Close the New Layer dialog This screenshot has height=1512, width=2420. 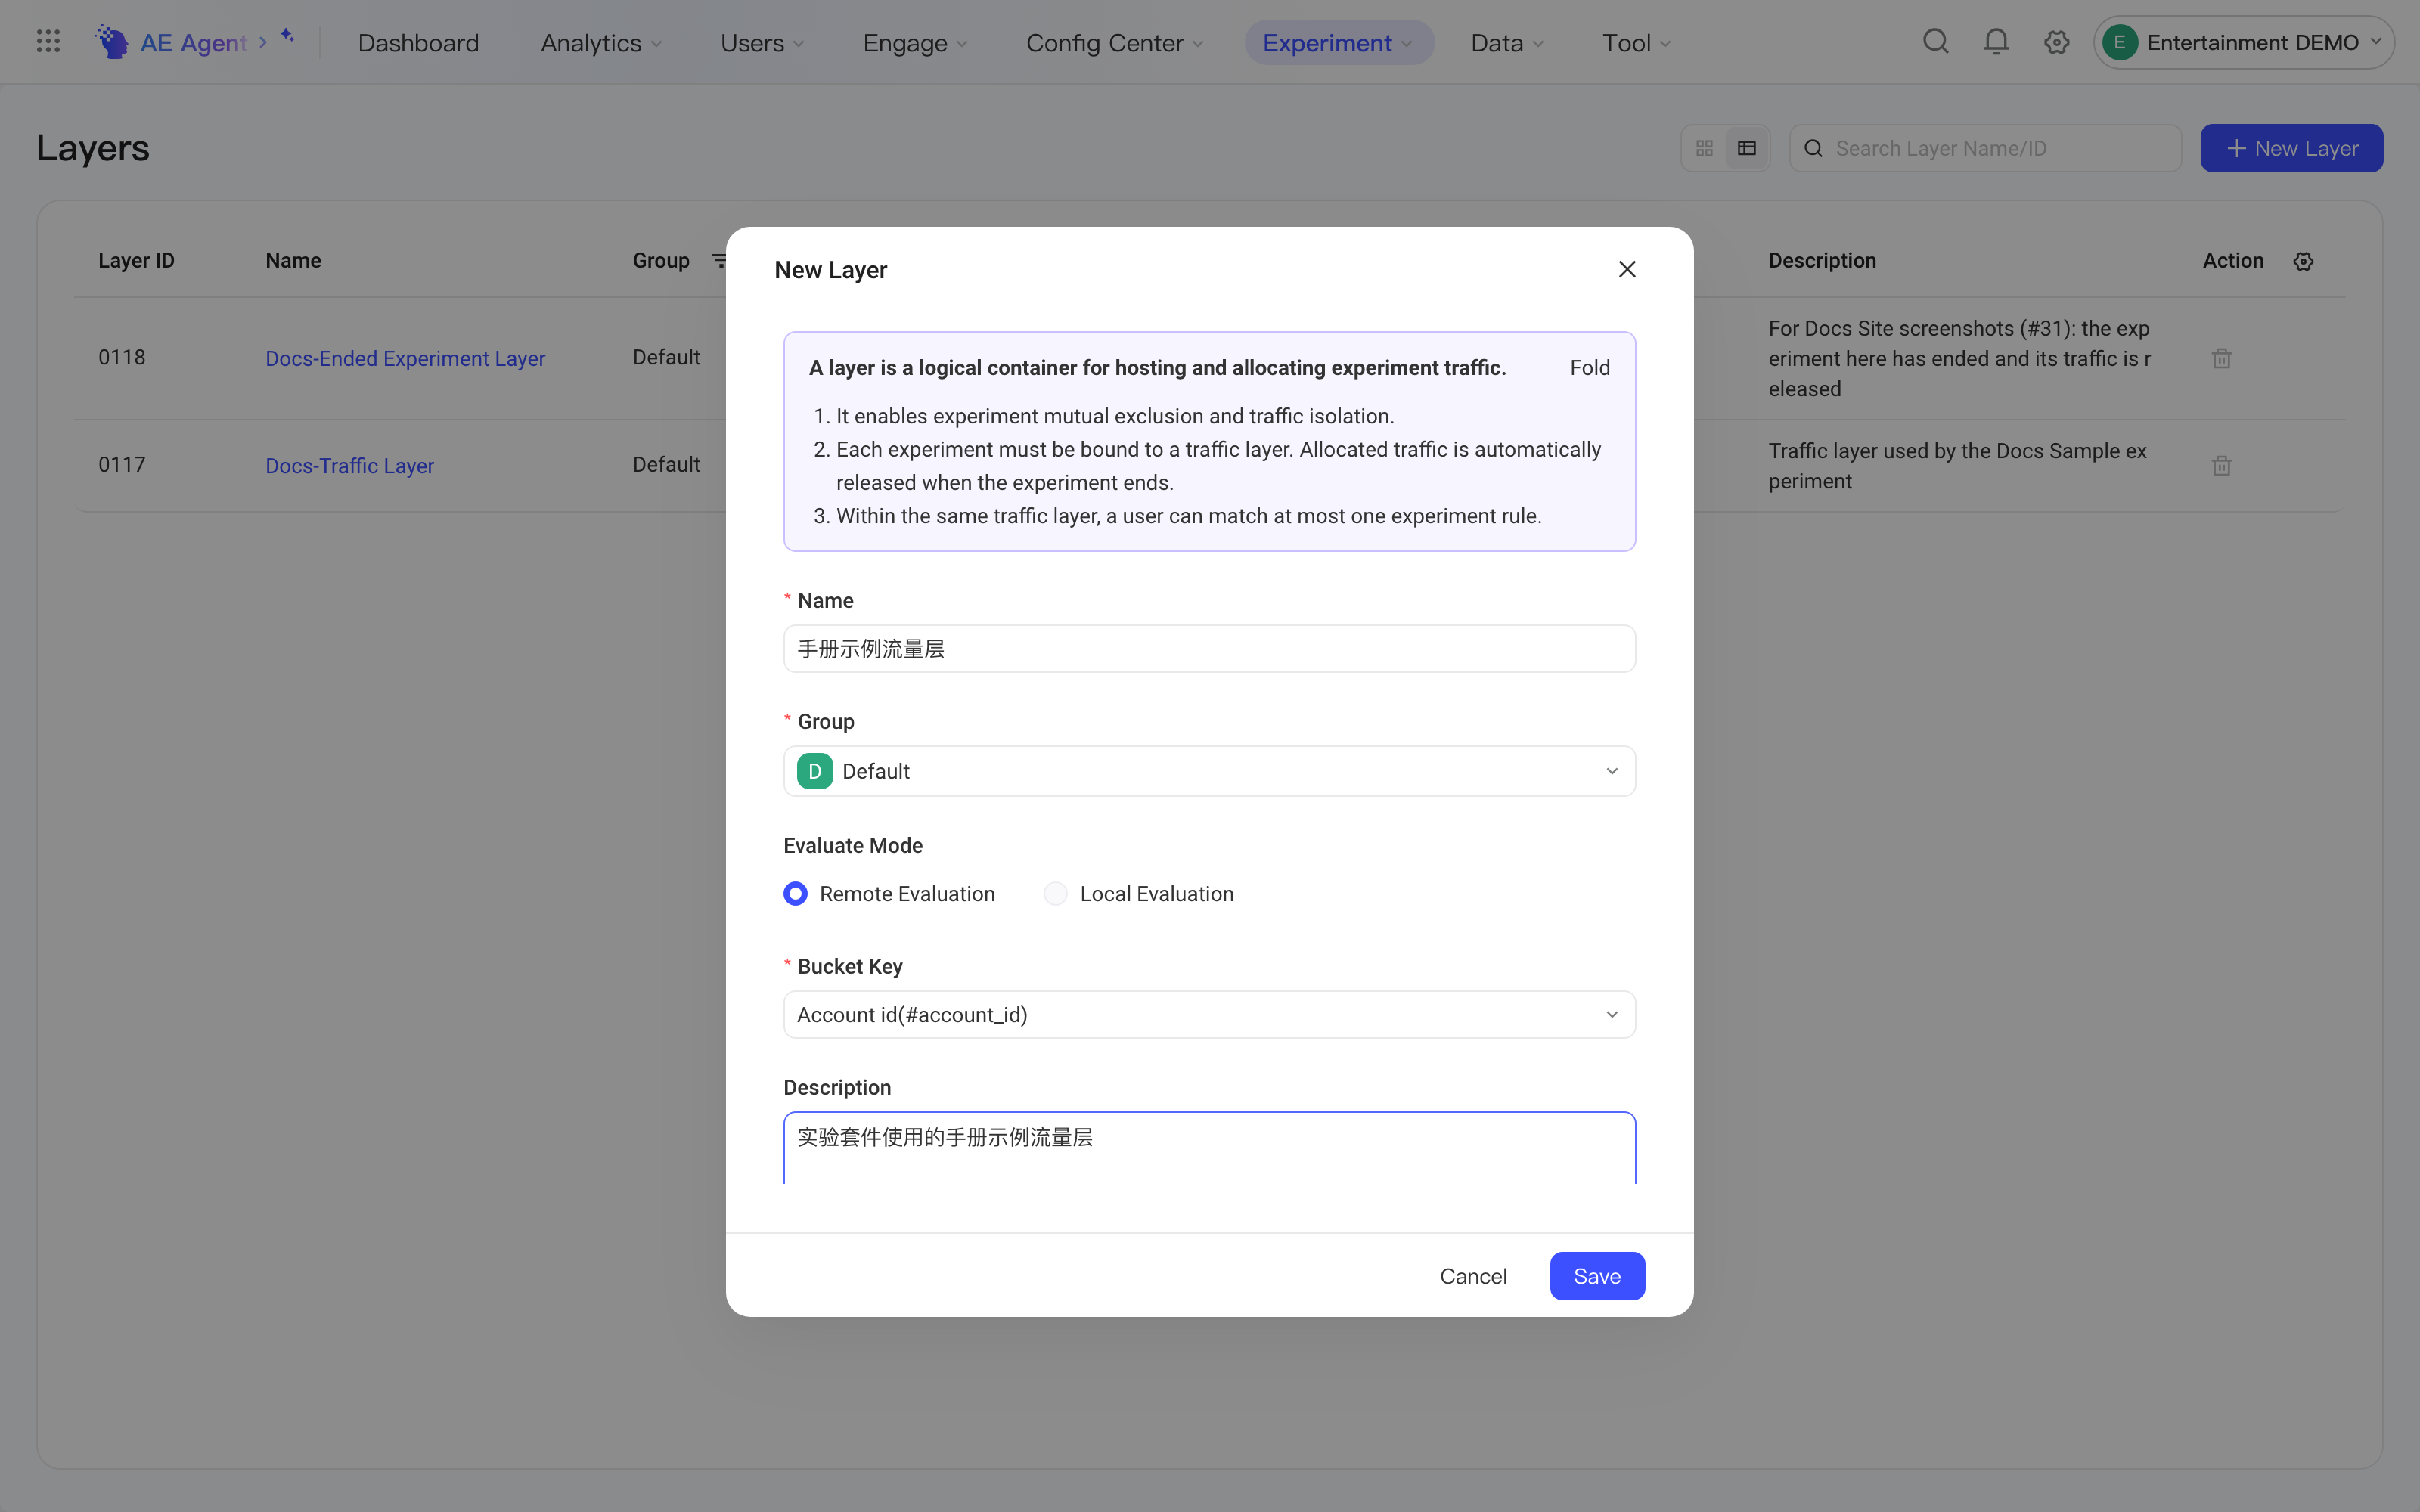tap(1627, 269)
